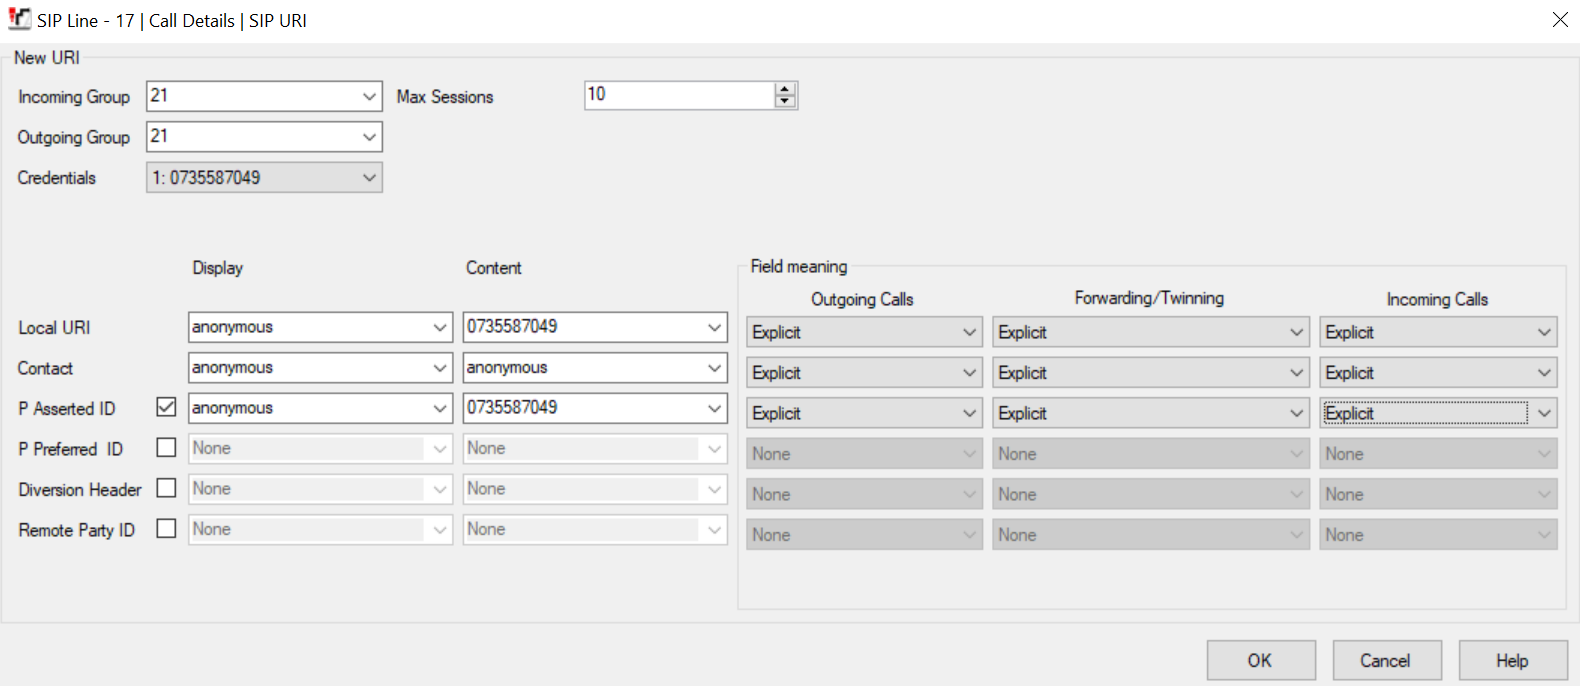Click the Local URI Content text 0735587049
Image resolution: width=1580 pixels, height=686 pixels.
(512, 326)
